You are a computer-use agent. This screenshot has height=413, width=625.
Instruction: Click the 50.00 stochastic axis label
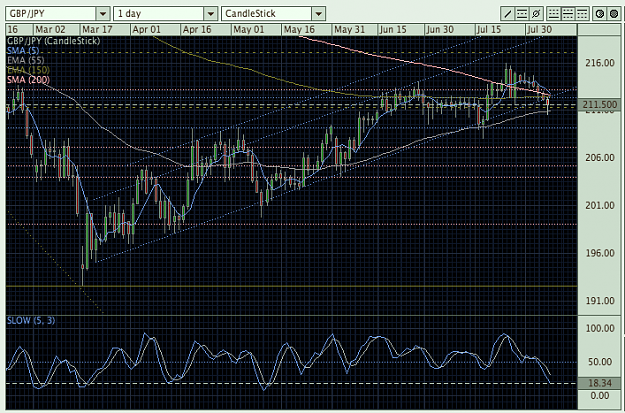pos(600,362)
